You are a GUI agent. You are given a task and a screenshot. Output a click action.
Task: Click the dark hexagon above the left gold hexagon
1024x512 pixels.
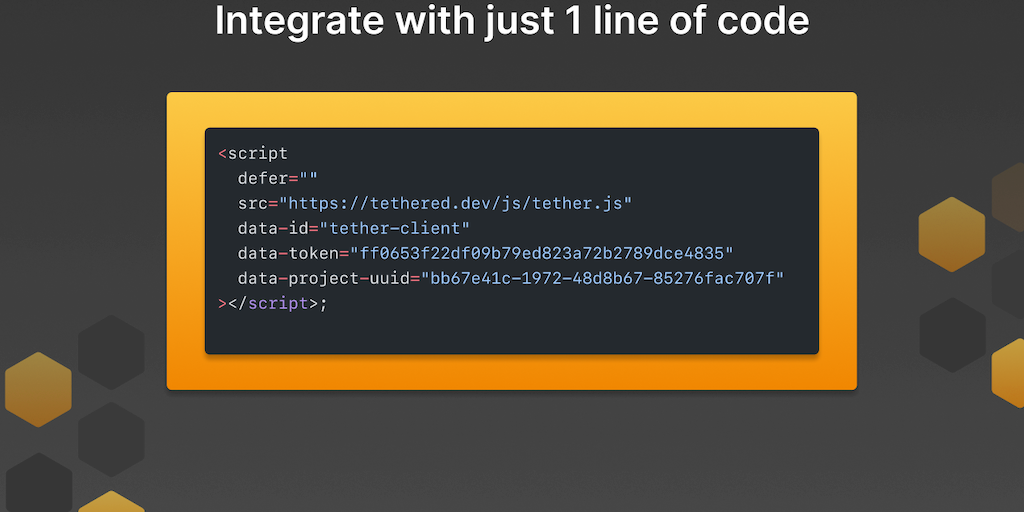pyautogui.click(x=111, y=351)
